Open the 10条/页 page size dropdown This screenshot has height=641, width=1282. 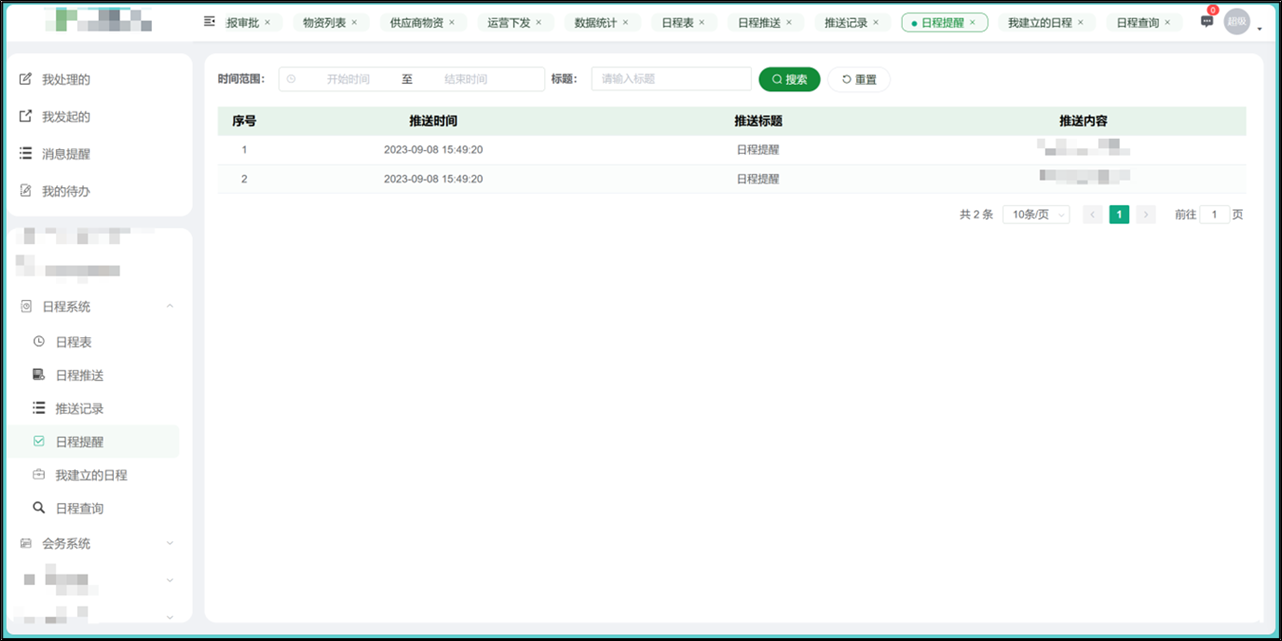(1036, 214)
